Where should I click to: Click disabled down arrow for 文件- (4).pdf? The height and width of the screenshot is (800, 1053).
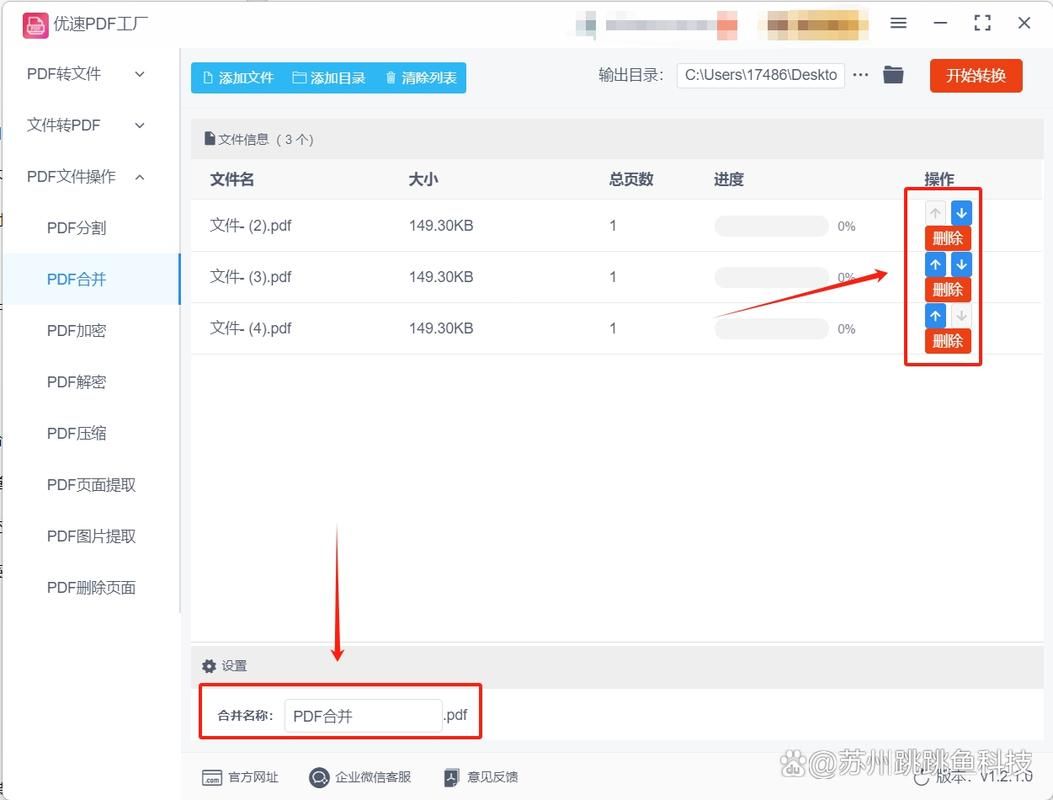[961, 316]
